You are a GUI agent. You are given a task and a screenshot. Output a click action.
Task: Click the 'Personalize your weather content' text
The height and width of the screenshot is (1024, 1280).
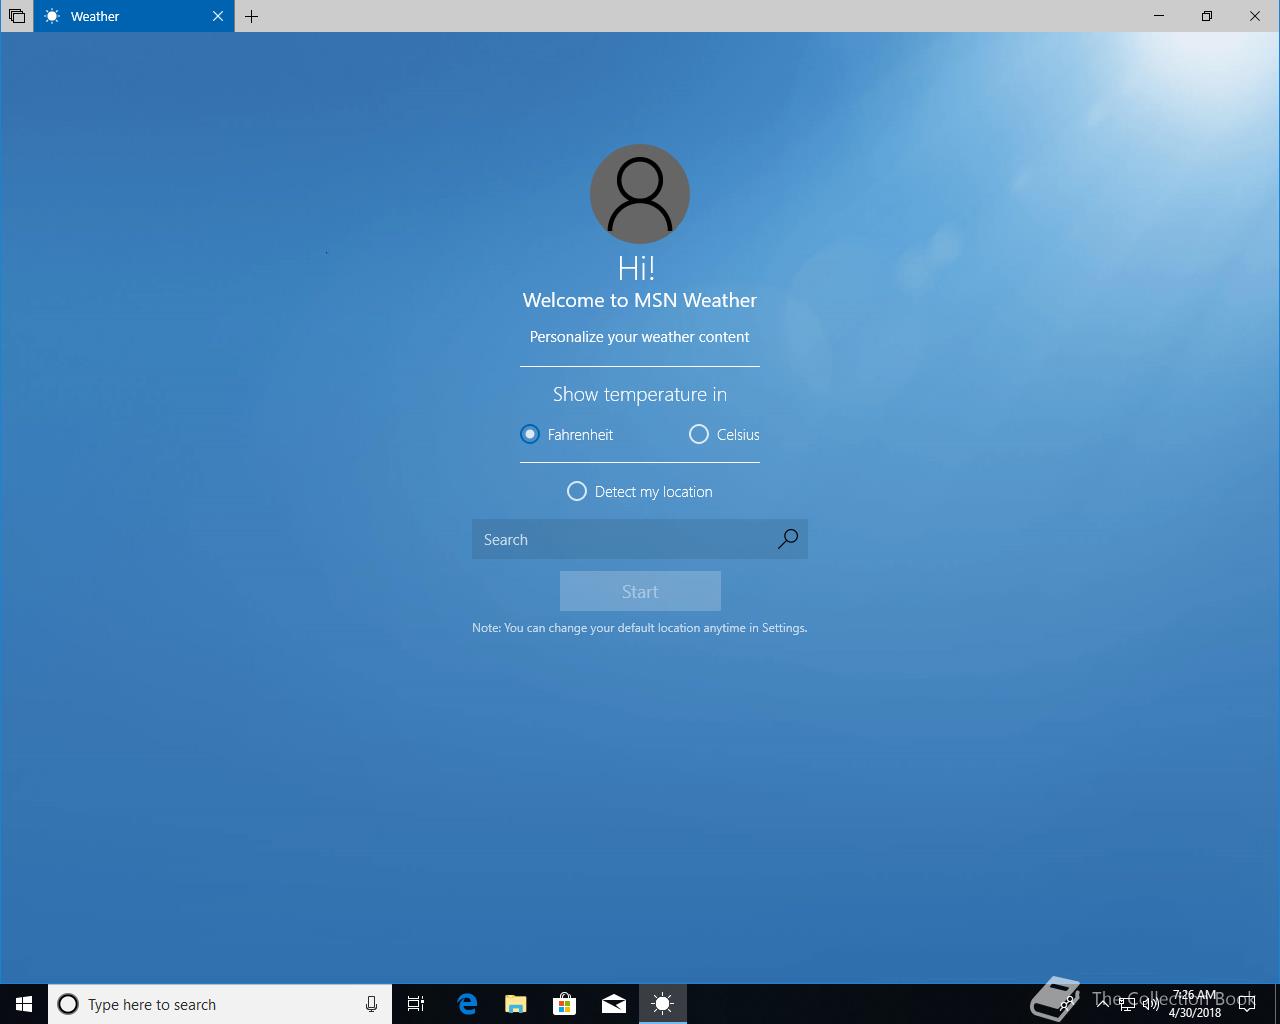(x=640, y=337)
